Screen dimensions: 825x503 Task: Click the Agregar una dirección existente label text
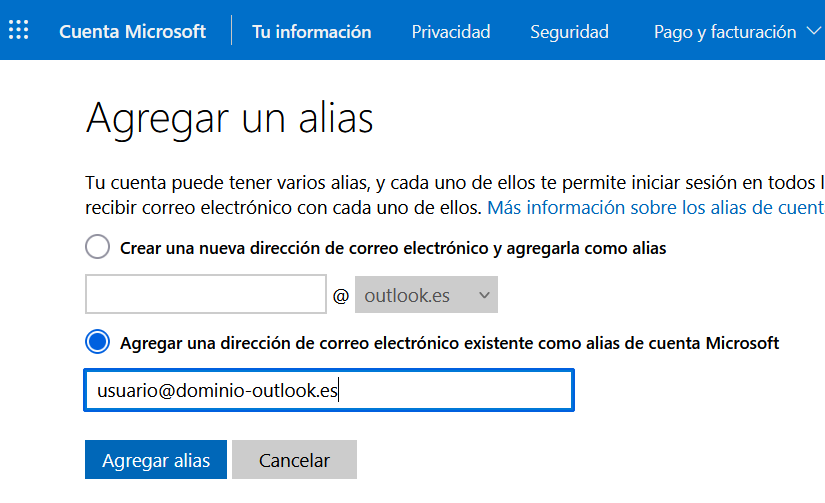tap(449, 343)
